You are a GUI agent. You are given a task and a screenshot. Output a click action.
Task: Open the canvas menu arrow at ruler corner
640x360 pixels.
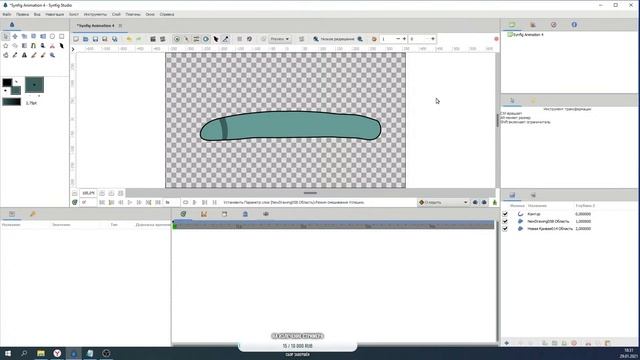coord(73,49)
